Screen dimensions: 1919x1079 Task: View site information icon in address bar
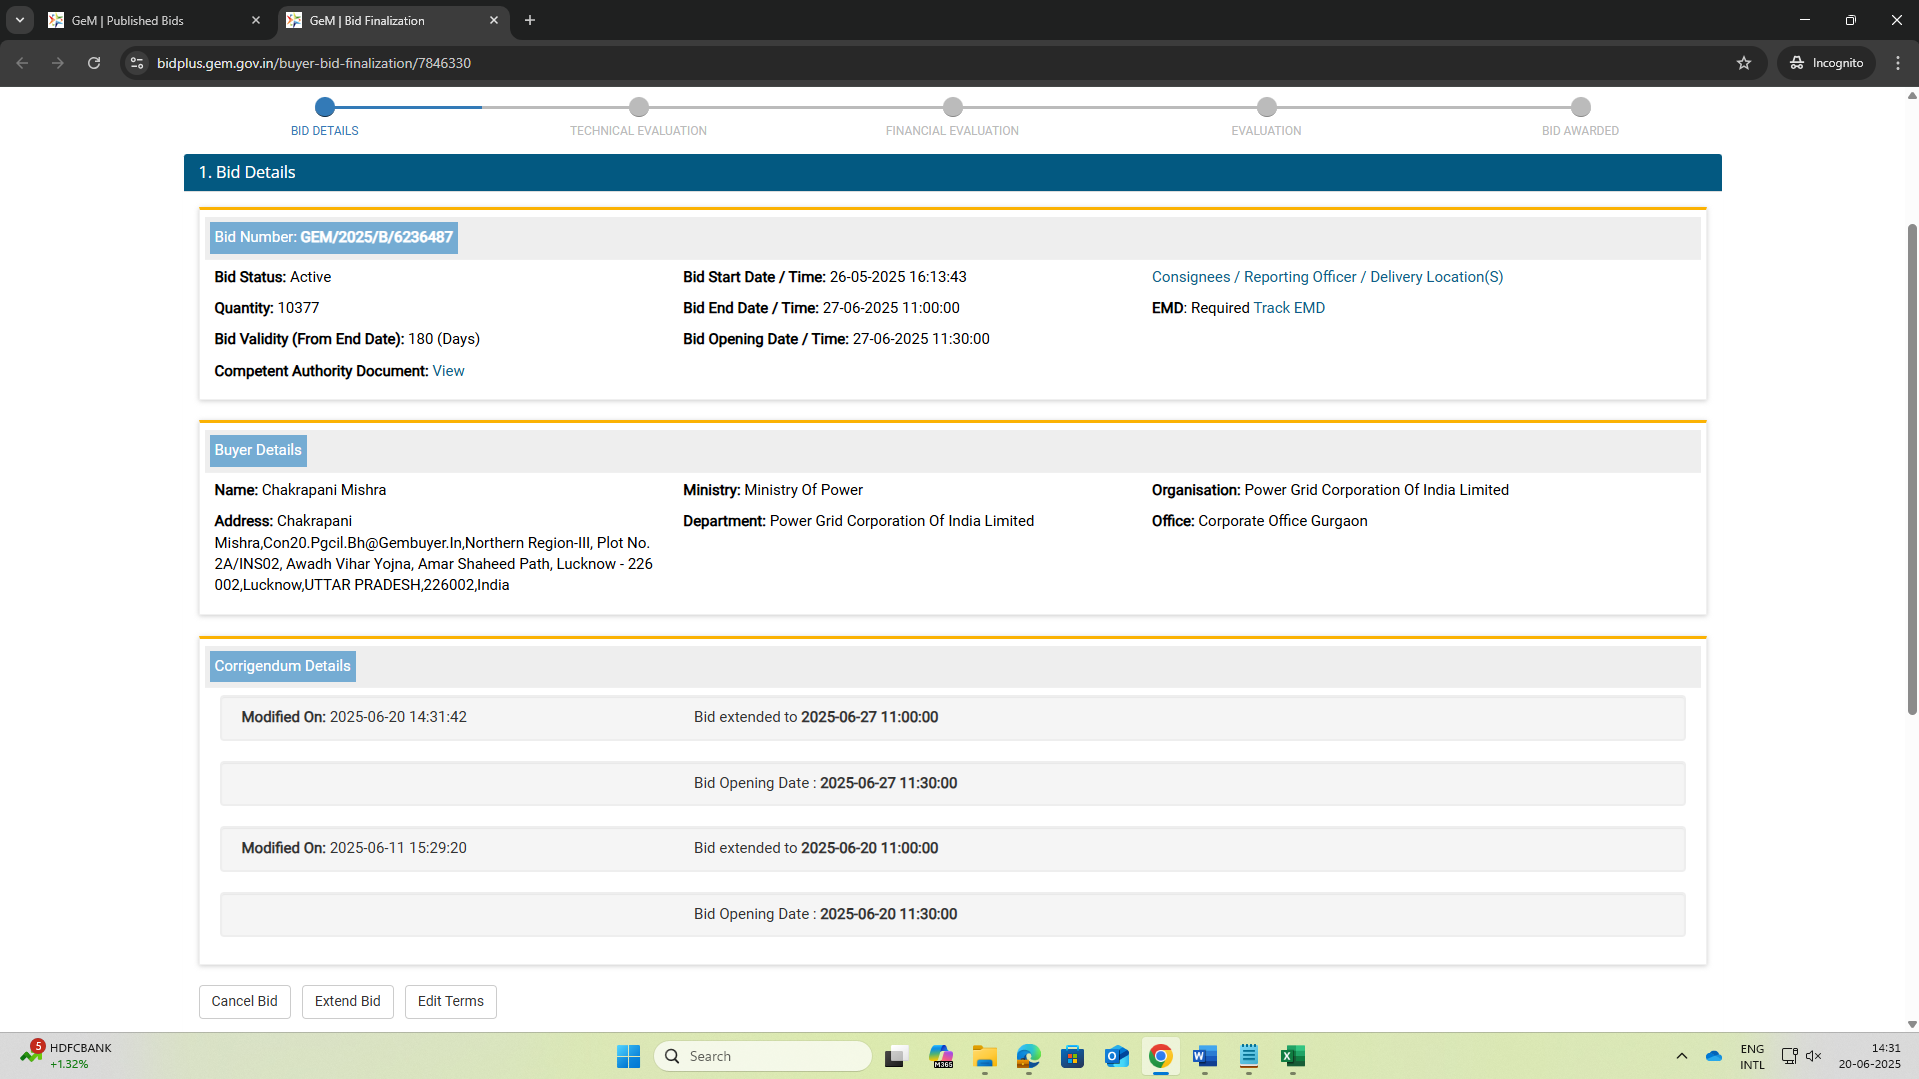coord(137,63)
